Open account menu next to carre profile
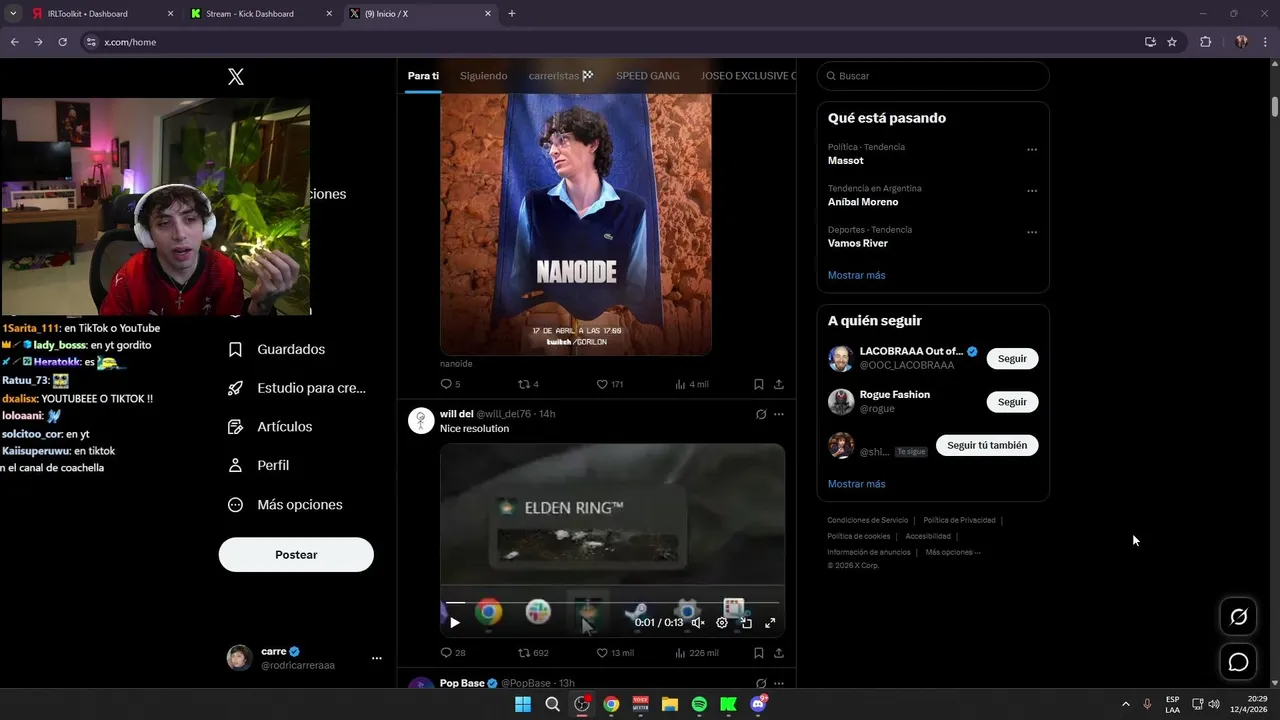1280x720 pixels. (377, 658)
